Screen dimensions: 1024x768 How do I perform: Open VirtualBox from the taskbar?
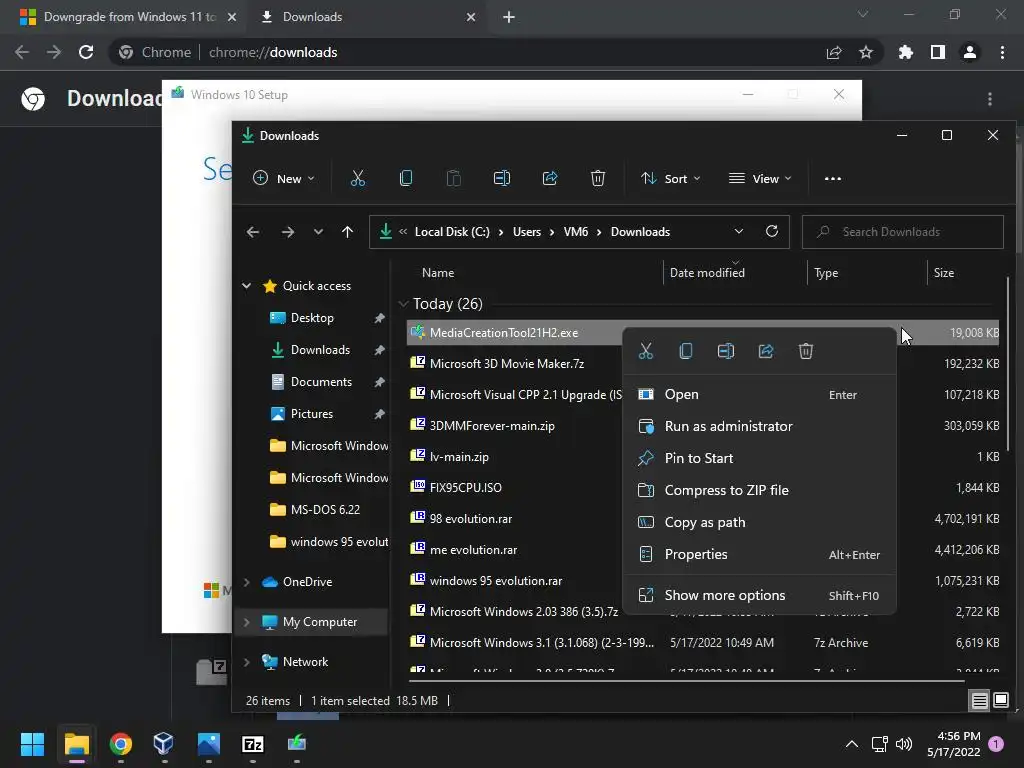click(163, 744)
